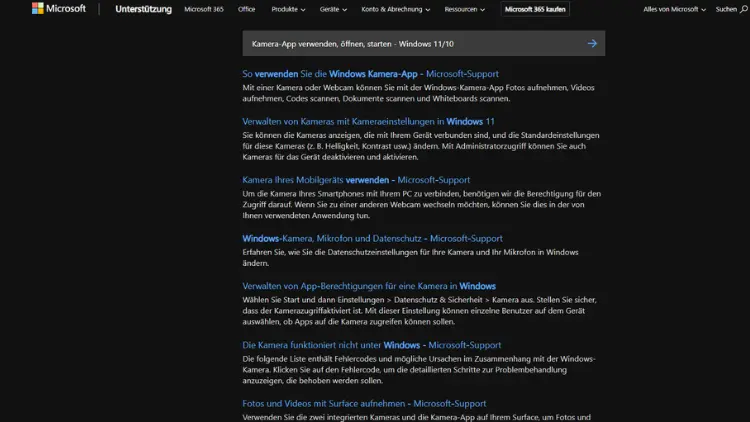Open Fotos und Videos mit Surface aufnehmen
The image size is (750, 422).
pyautogui.click(x=364, y=403)
